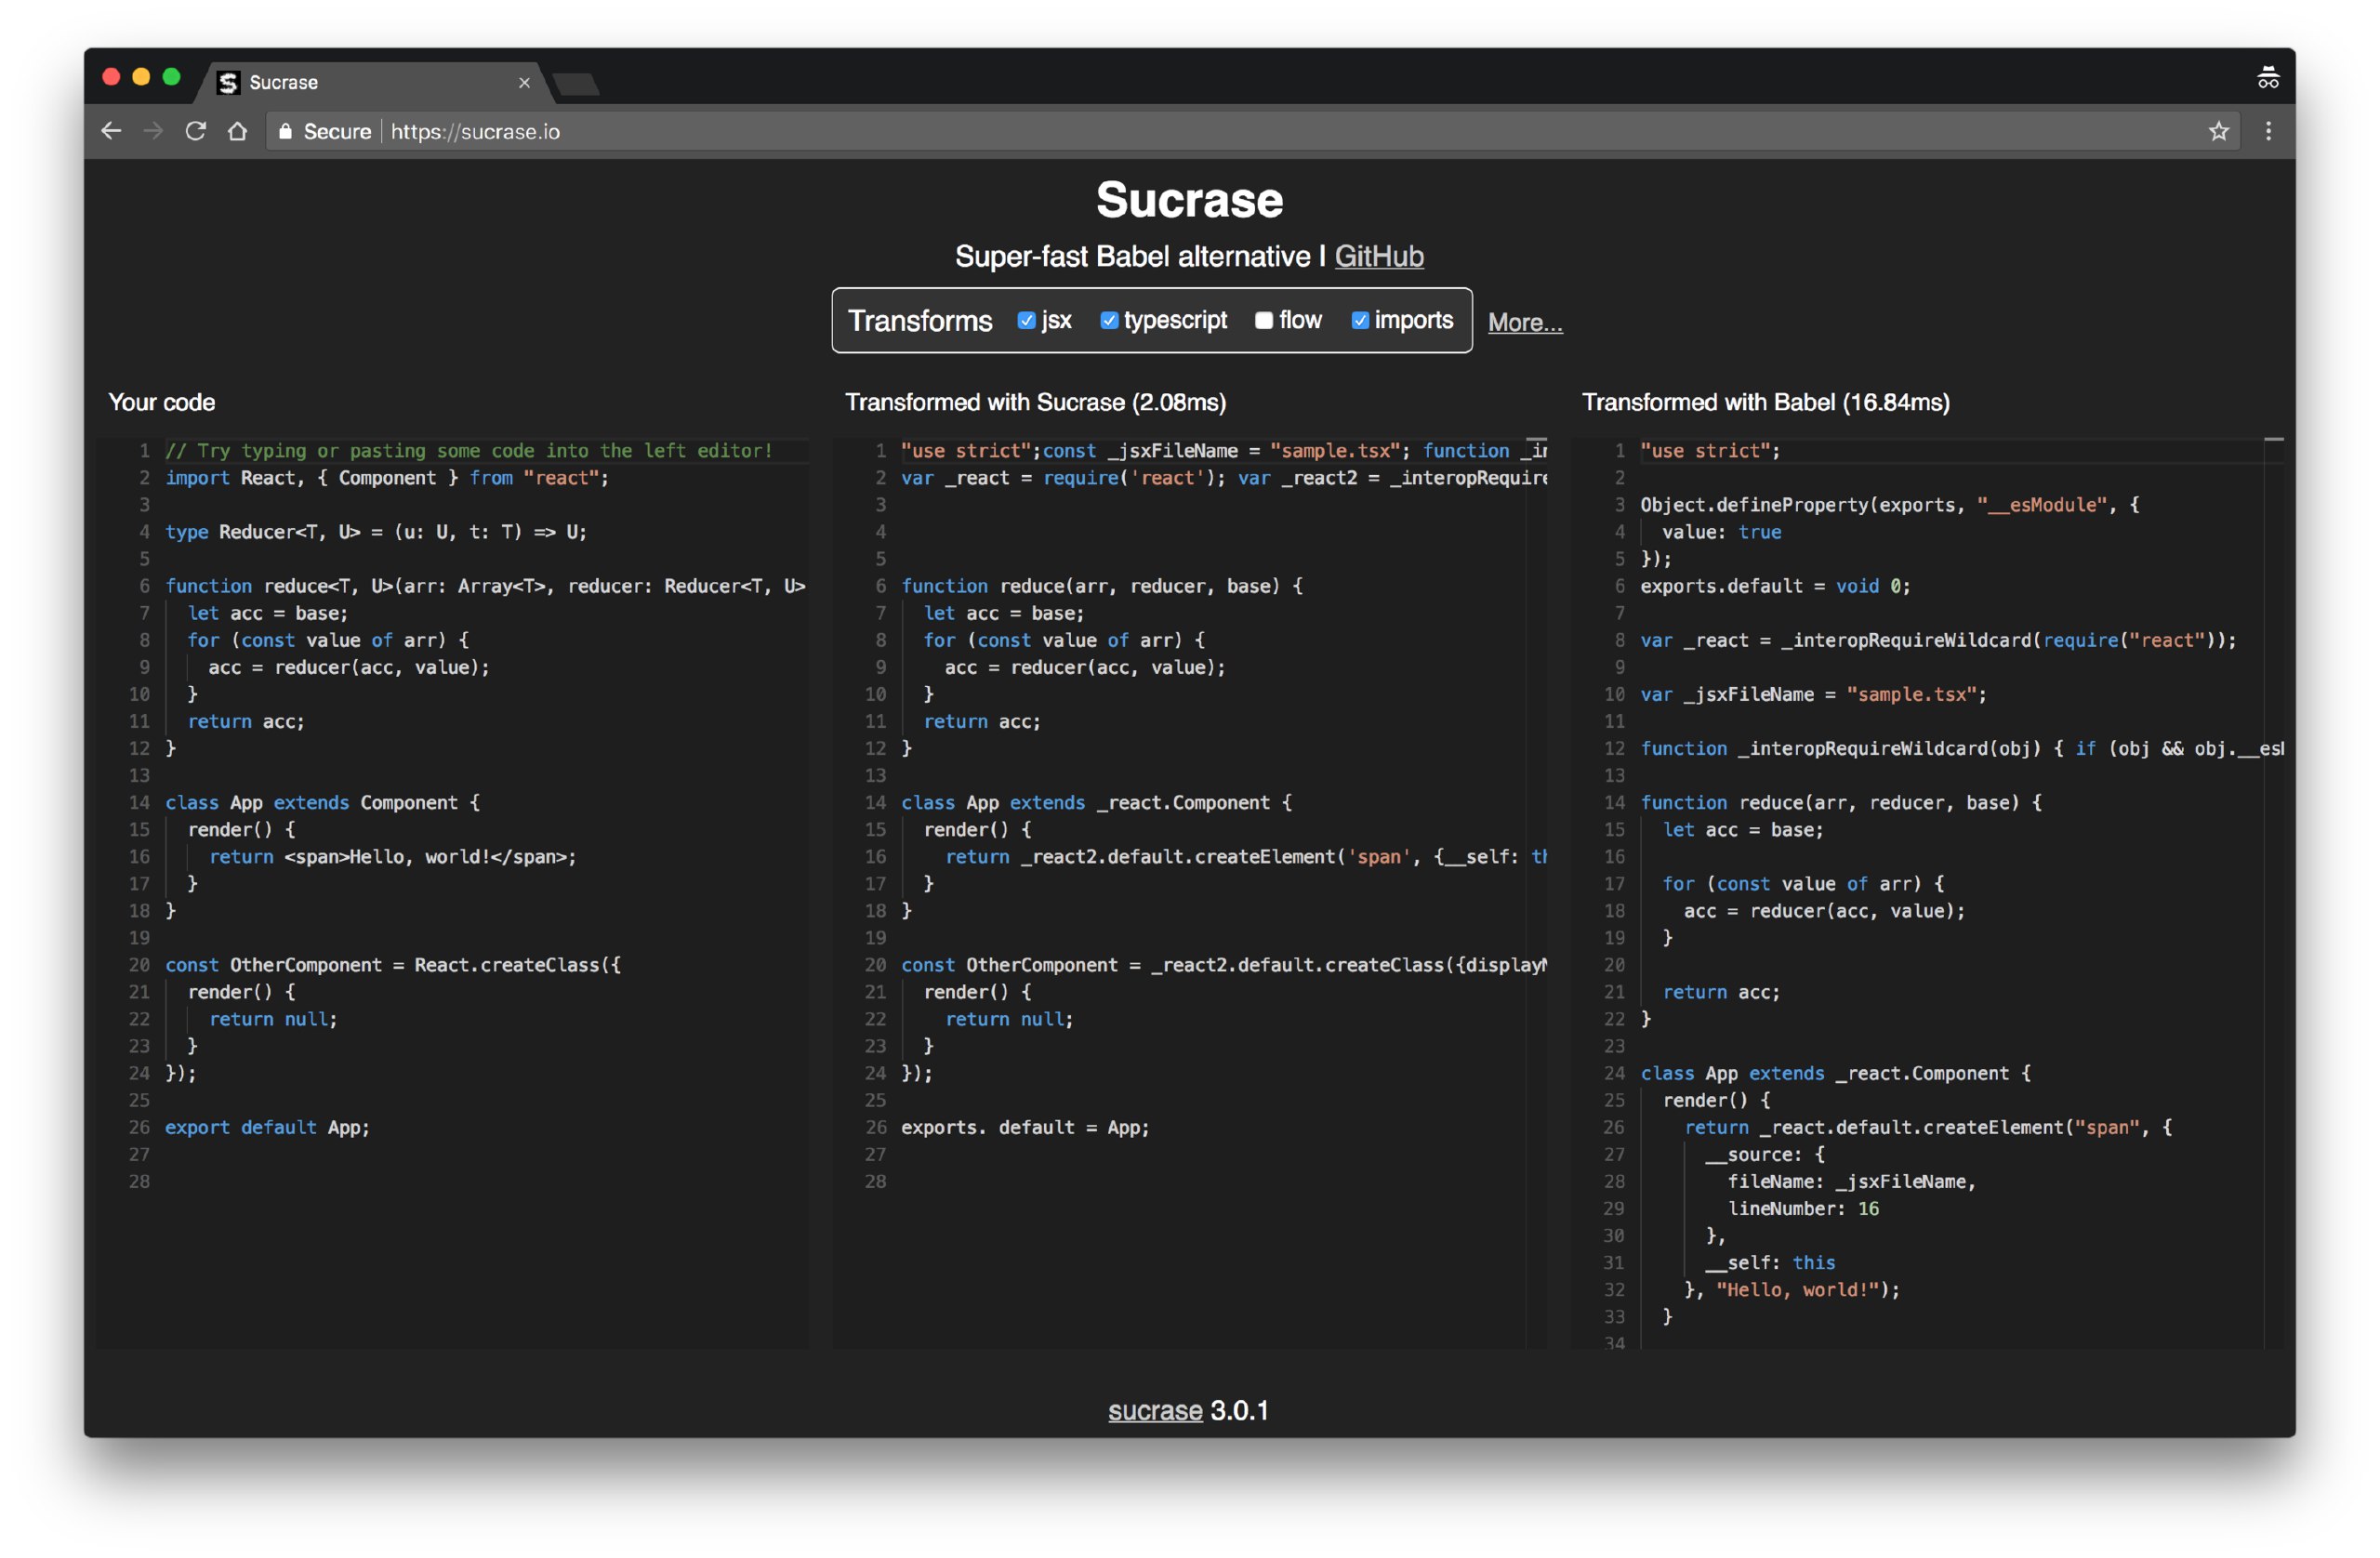The width and height of the screenshot is (2380, 1558).
Task: Click 'Transformed with Sucrase (2.08ms)' heading
Action: click(1035, 402)
